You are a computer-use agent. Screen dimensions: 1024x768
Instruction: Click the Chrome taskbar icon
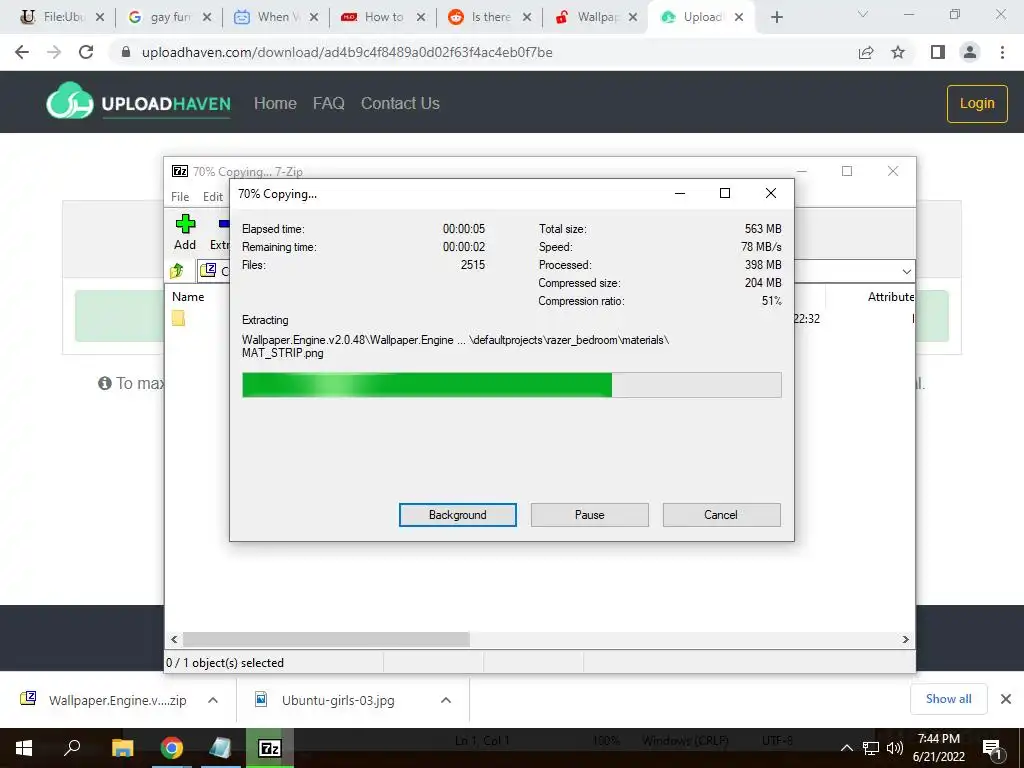coord(171,748)
